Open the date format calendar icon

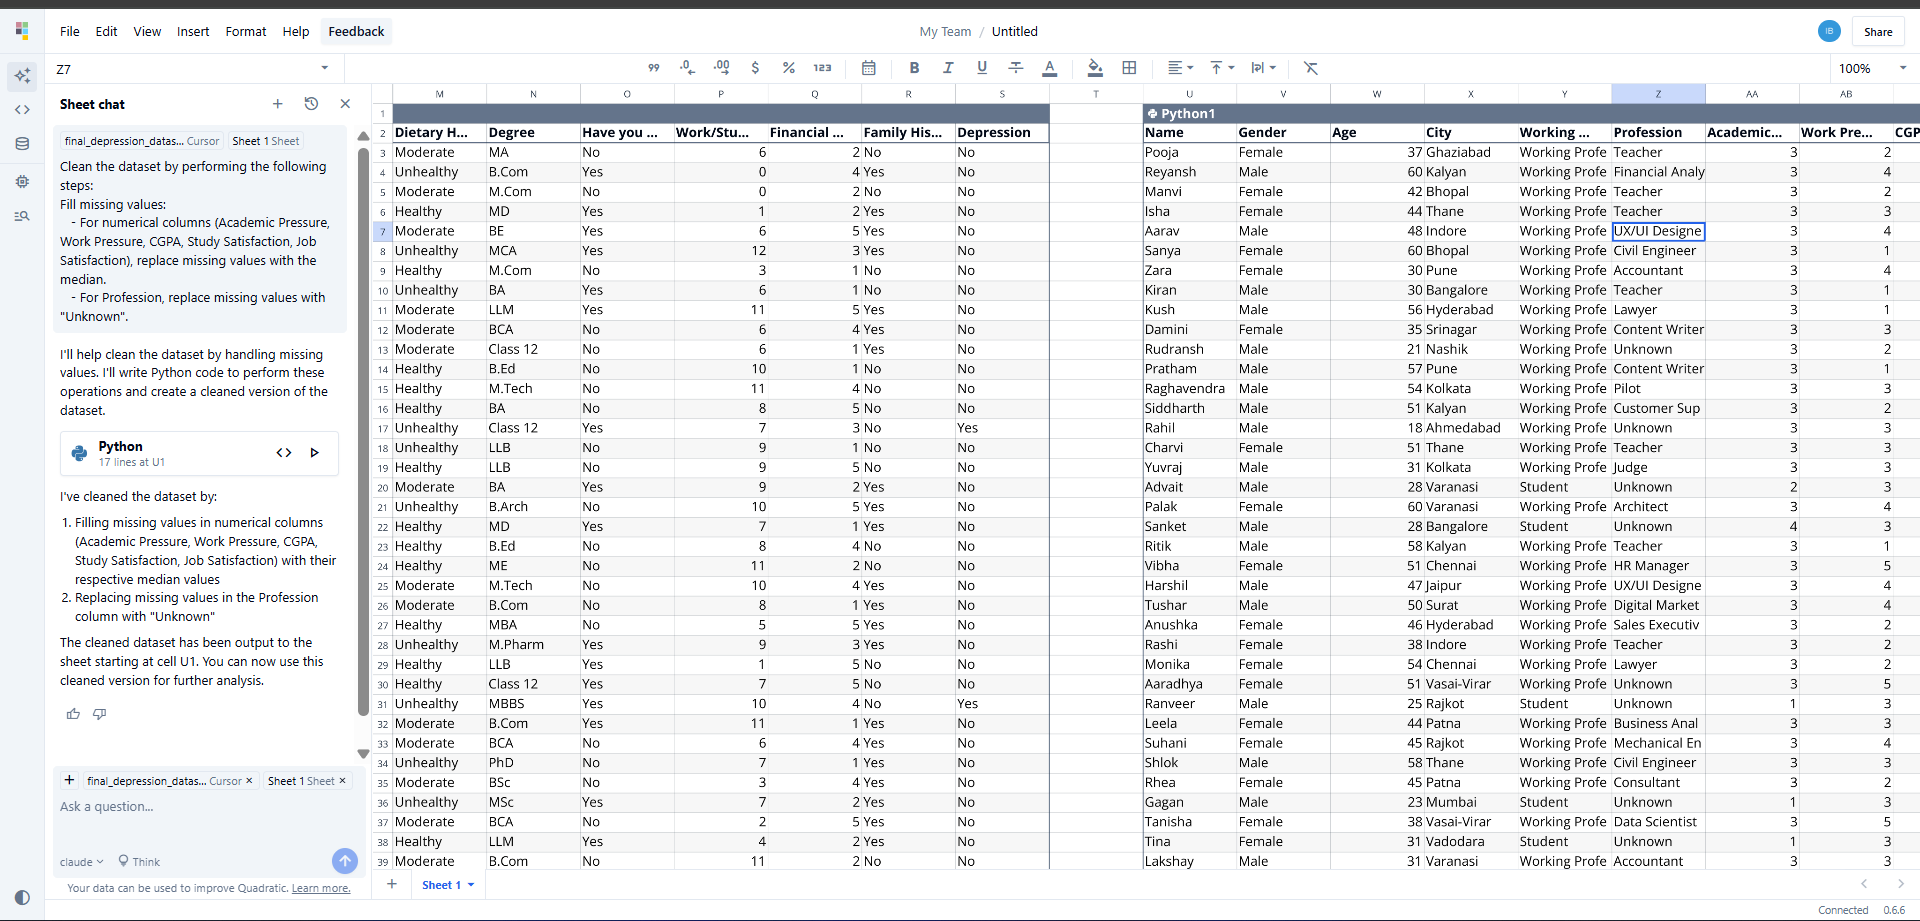(869, 68)
